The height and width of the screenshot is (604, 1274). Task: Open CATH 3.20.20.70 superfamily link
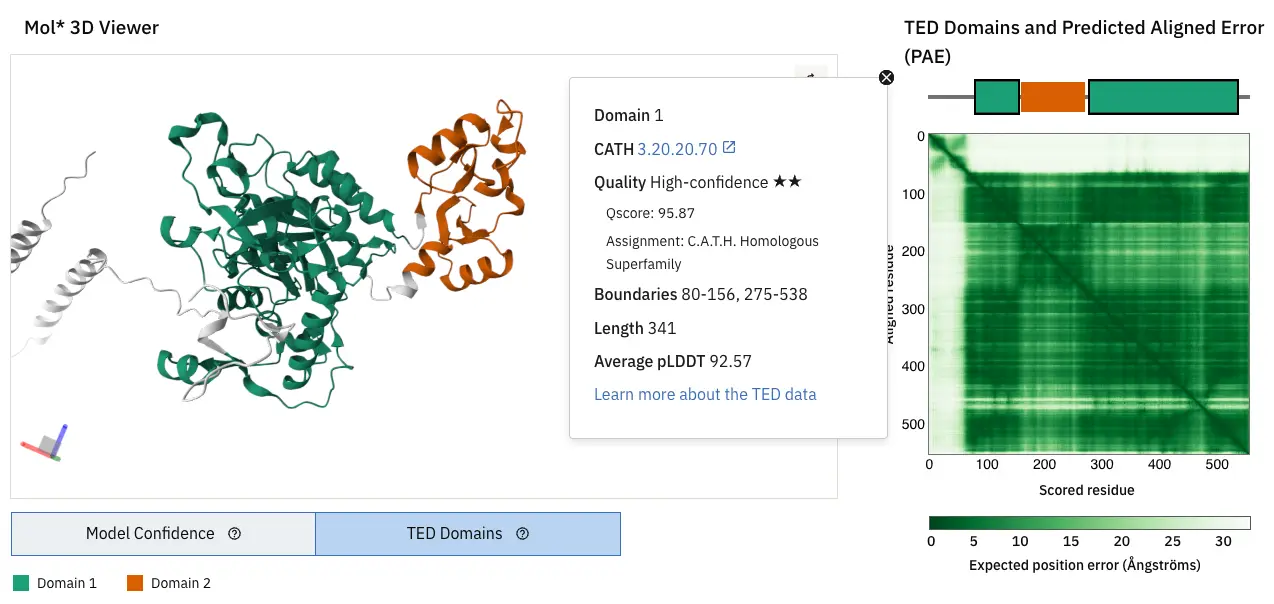[x=677, y=149]
